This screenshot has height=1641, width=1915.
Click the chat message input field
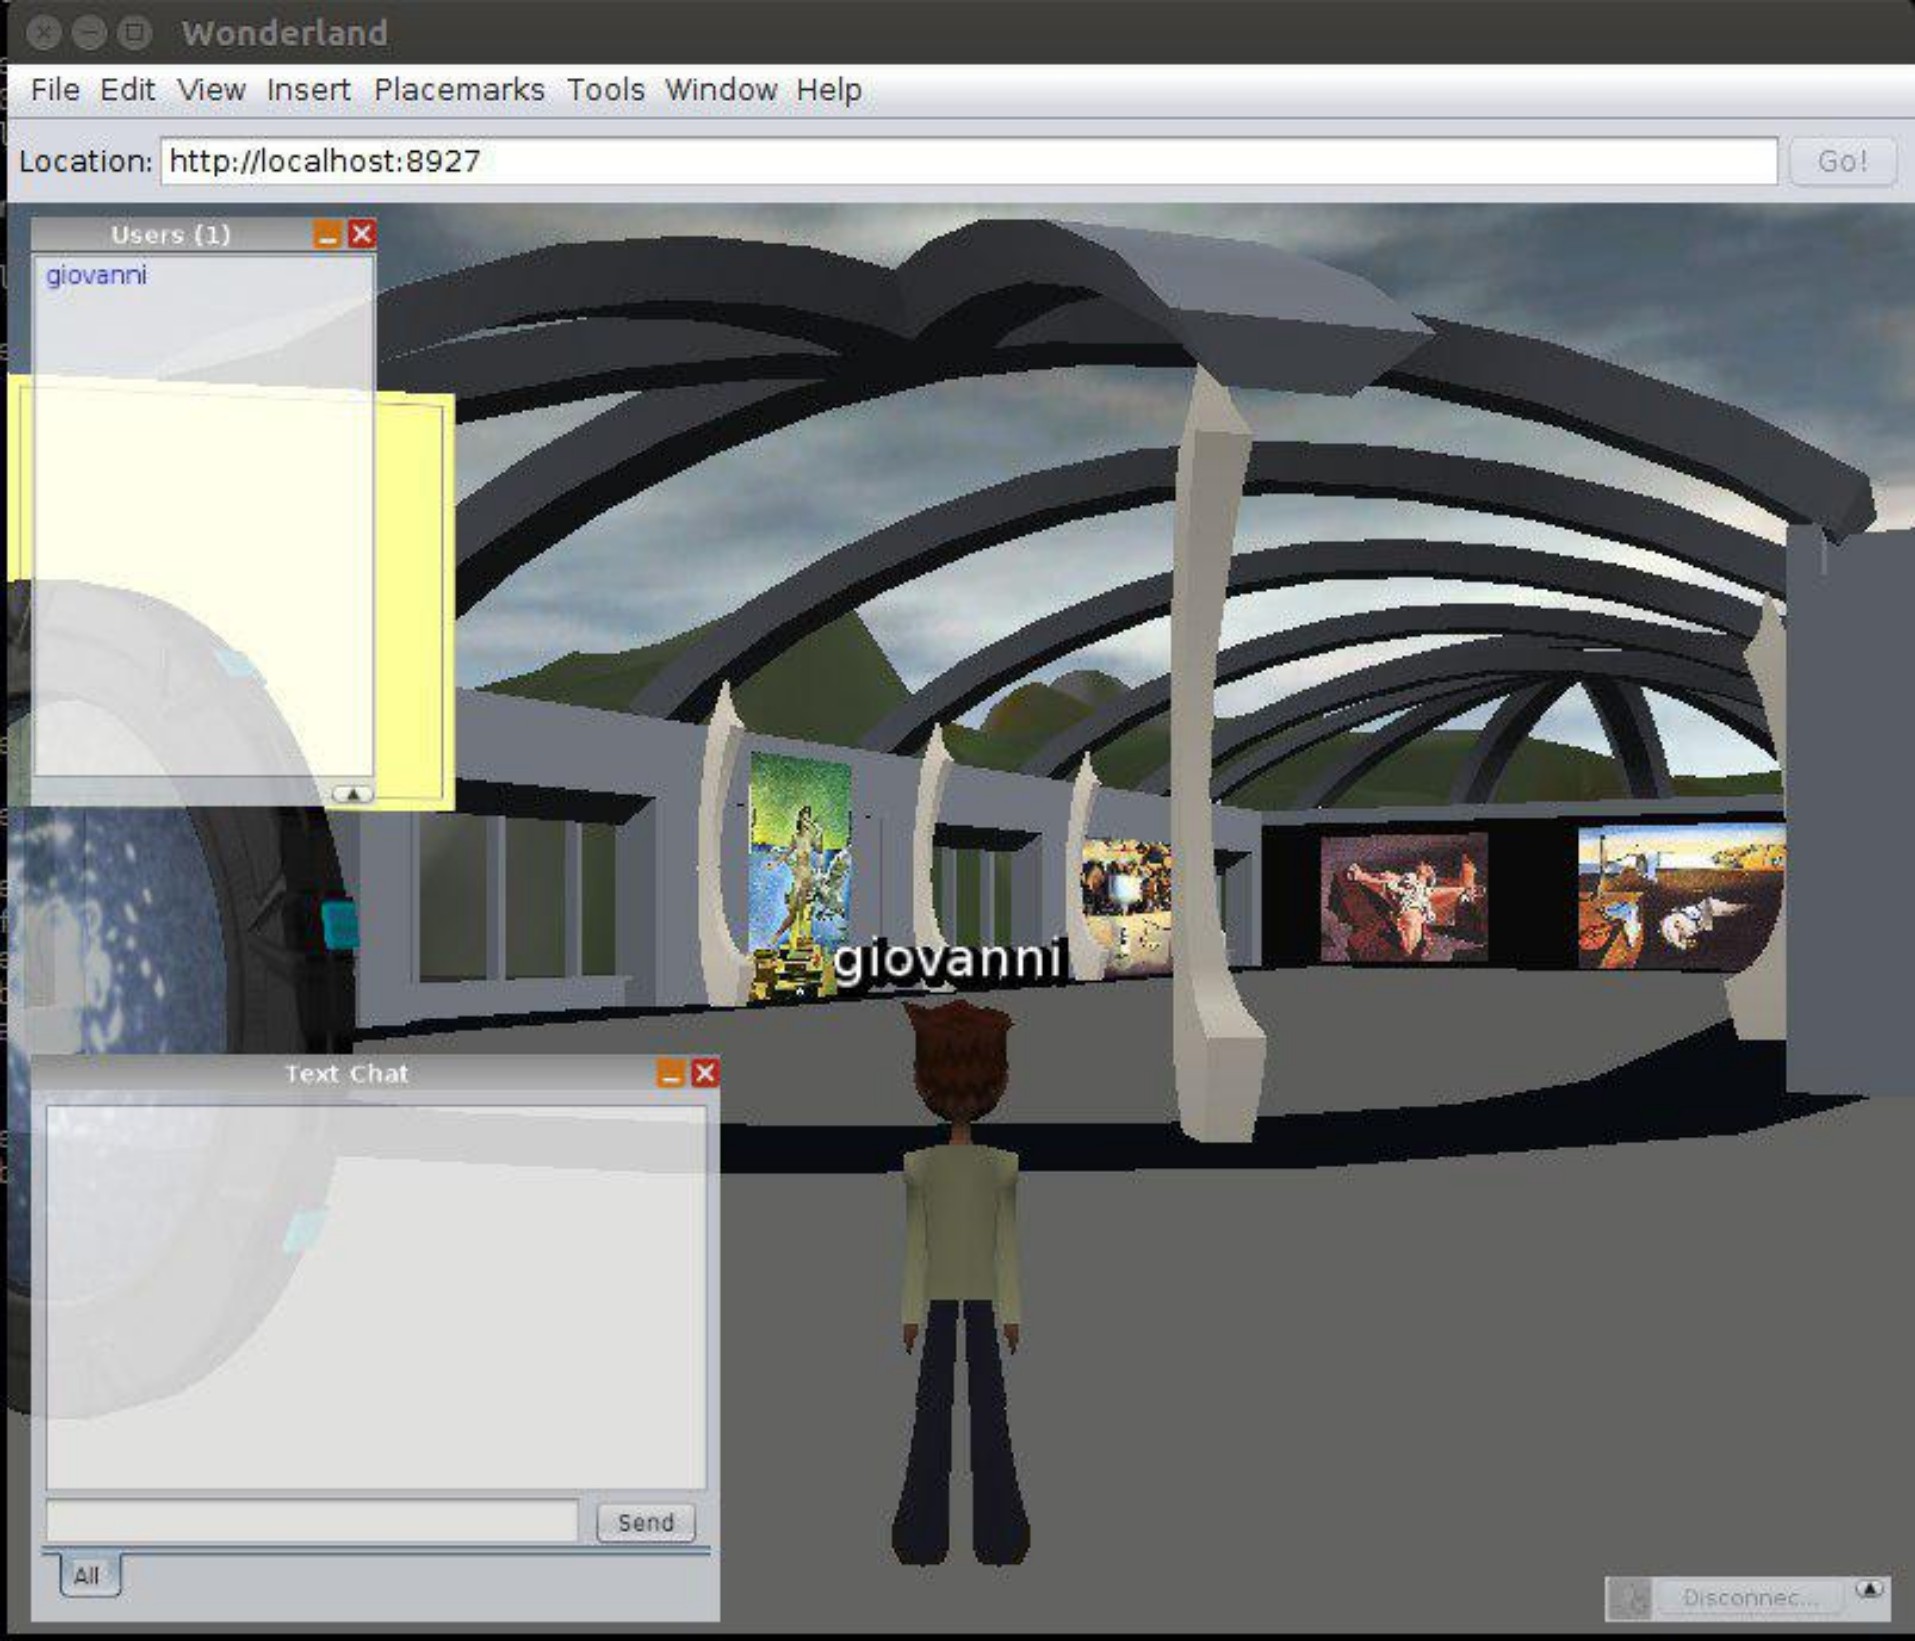pyautogui.click(x=312, y=1521)
